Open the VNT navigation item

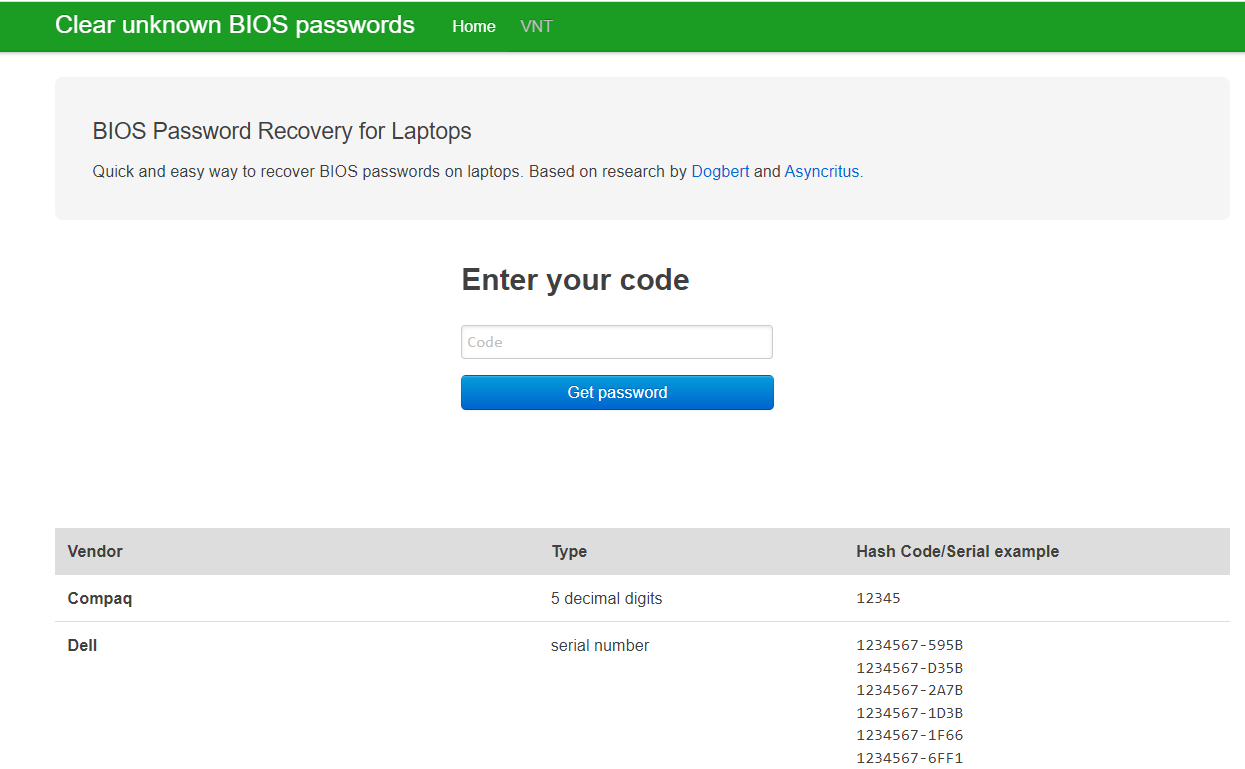[536, 26]
